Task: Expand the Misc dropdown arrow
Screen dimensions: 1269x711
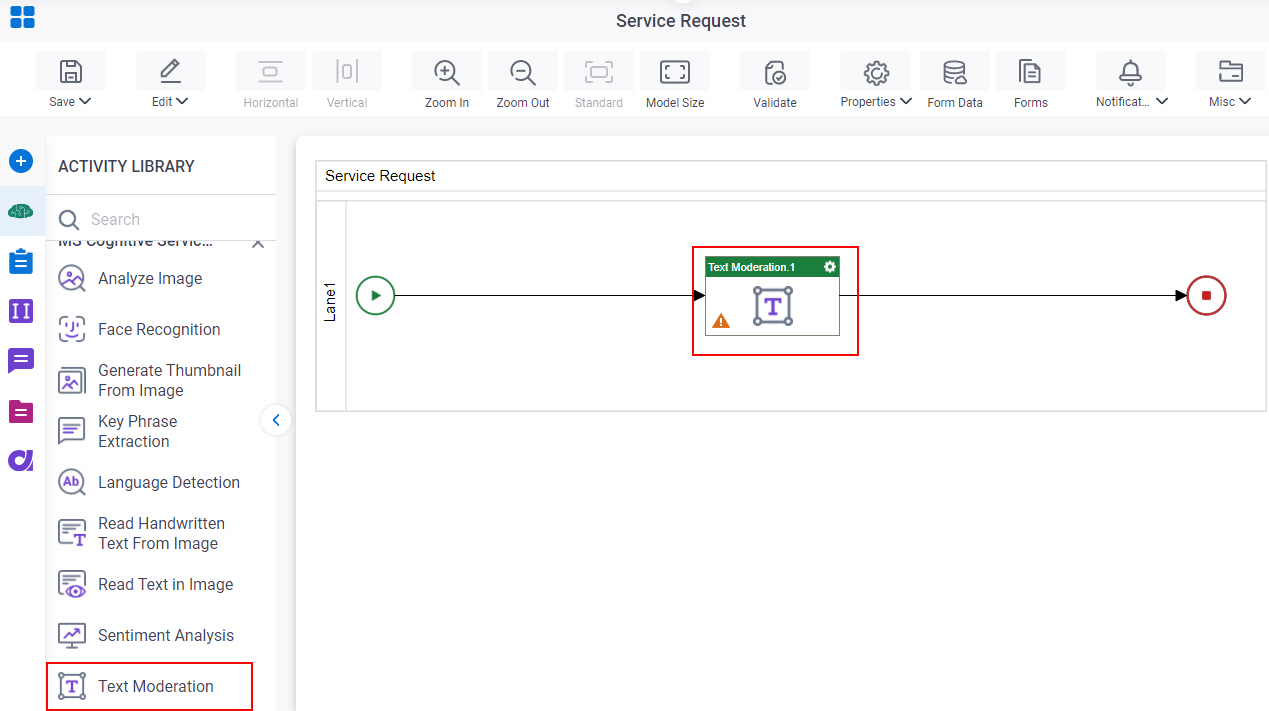Action: [1245, 101]
